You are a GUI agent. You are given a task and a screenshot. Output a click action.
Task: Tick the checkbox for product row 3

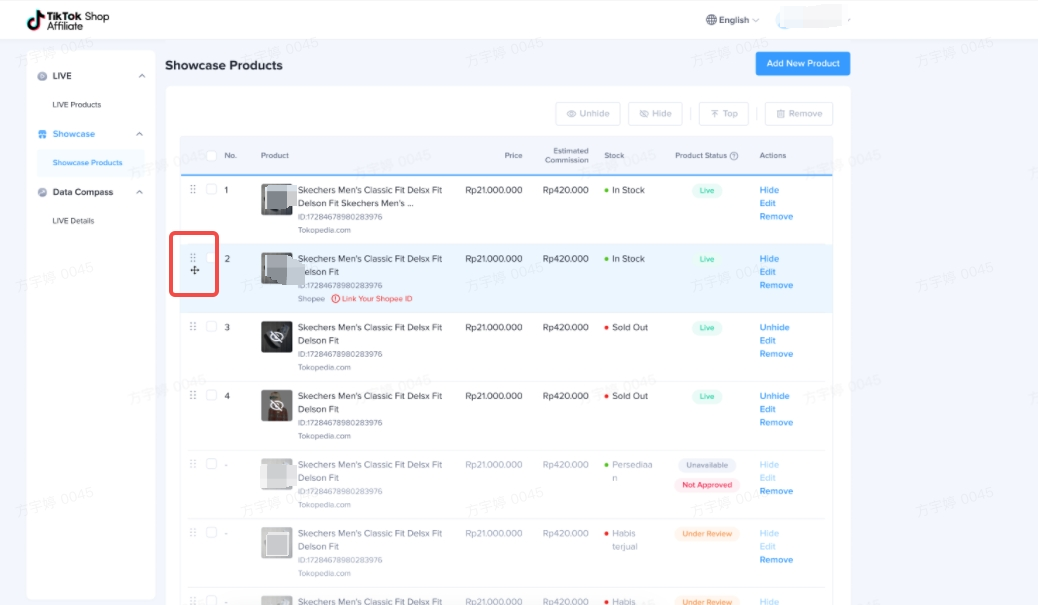[211, 327]
